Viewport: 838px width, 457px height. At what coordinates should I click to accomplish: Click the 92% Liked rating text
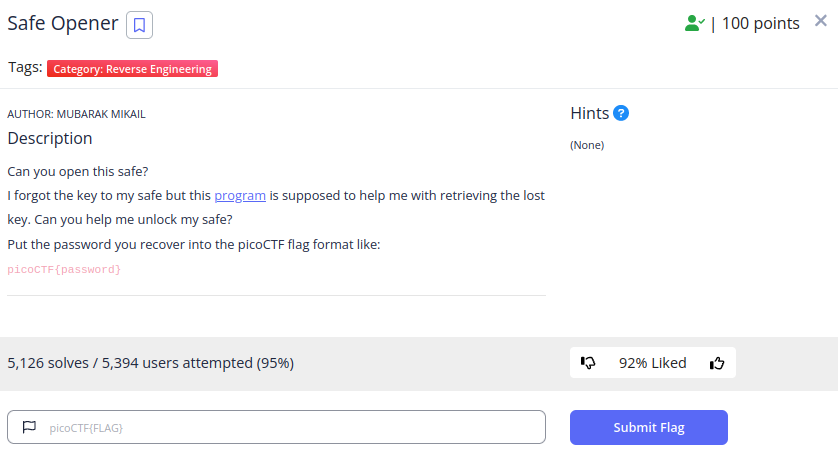point(653,363)
